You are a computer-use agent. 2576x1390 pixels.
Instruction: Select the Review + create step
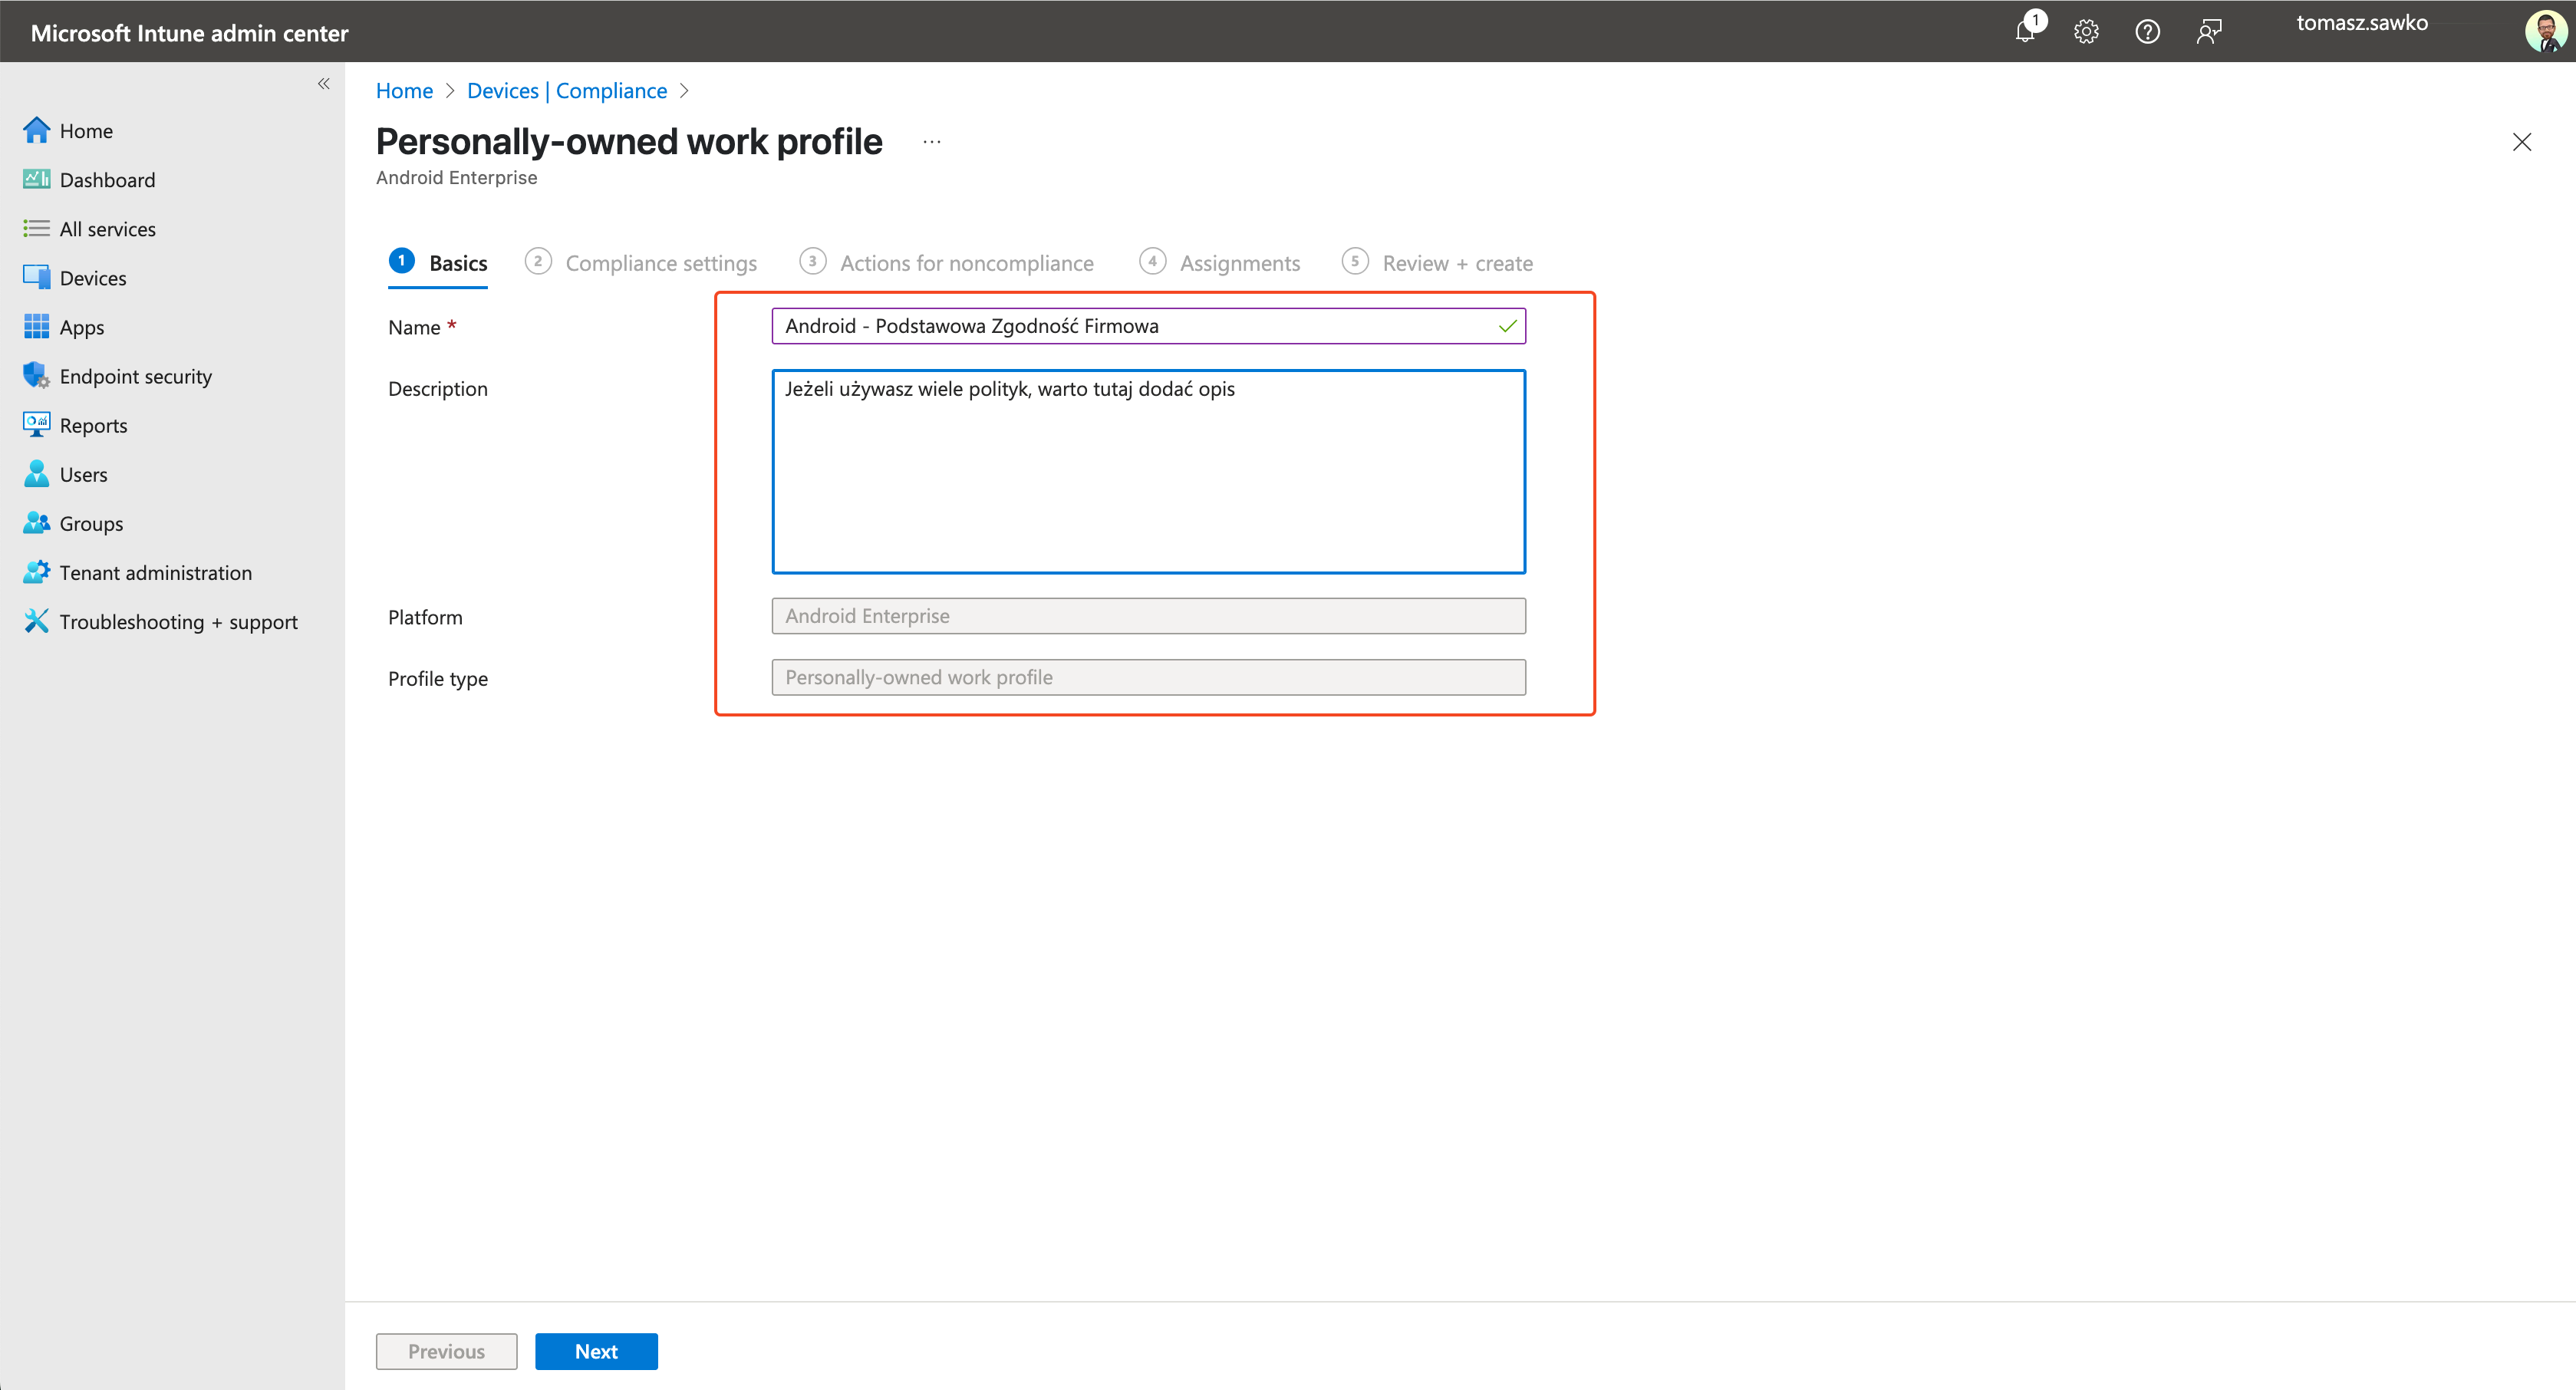[1437, 263]
